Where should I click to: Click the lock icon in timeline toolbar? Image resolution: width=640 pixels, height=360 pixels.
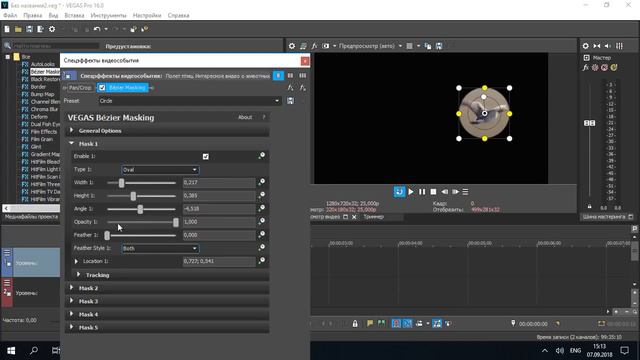point(355,324)
